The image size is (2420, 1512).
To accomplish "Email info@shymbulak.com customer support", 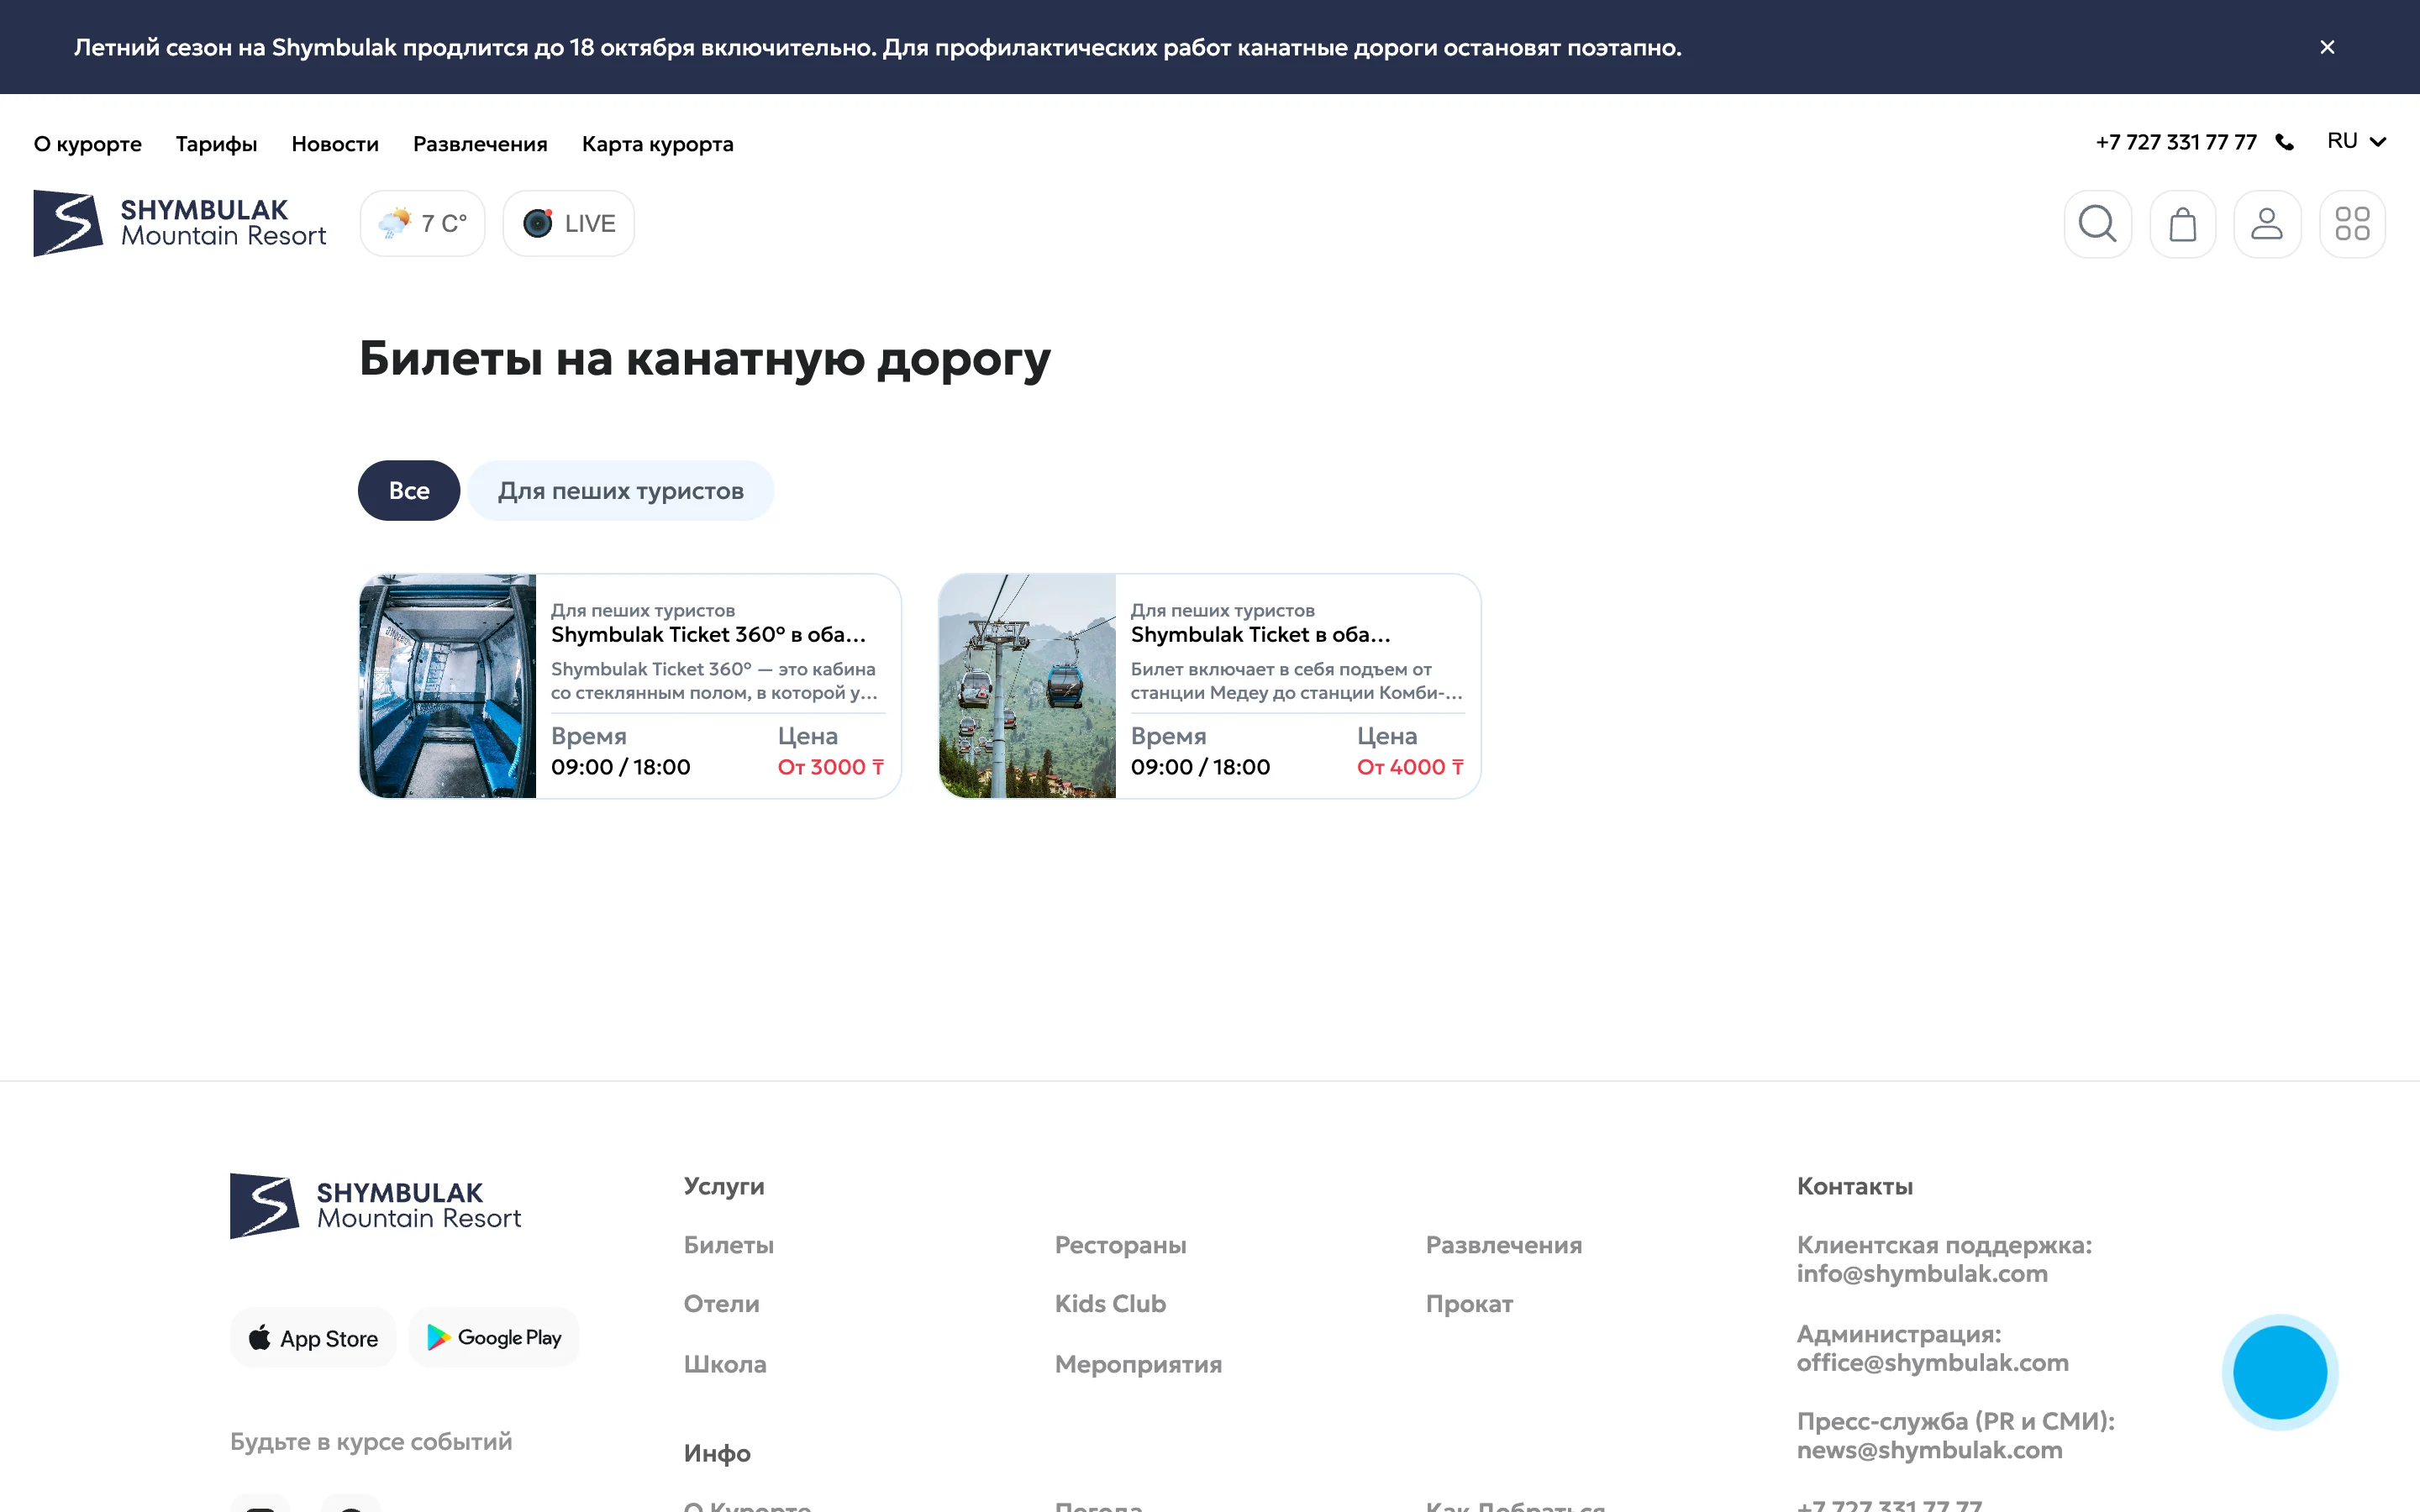I will coord(1922,1274).
